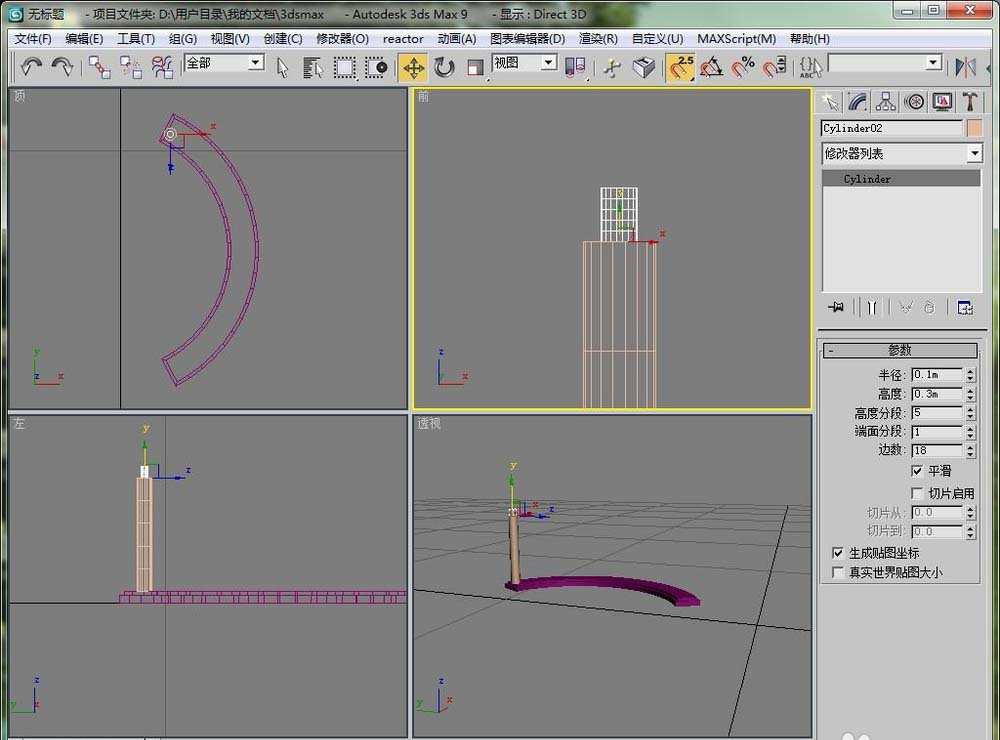Viewport: 1000px width, 740px height.
Task: Open the Hierarchy panel tab
Action: [885, 101]
